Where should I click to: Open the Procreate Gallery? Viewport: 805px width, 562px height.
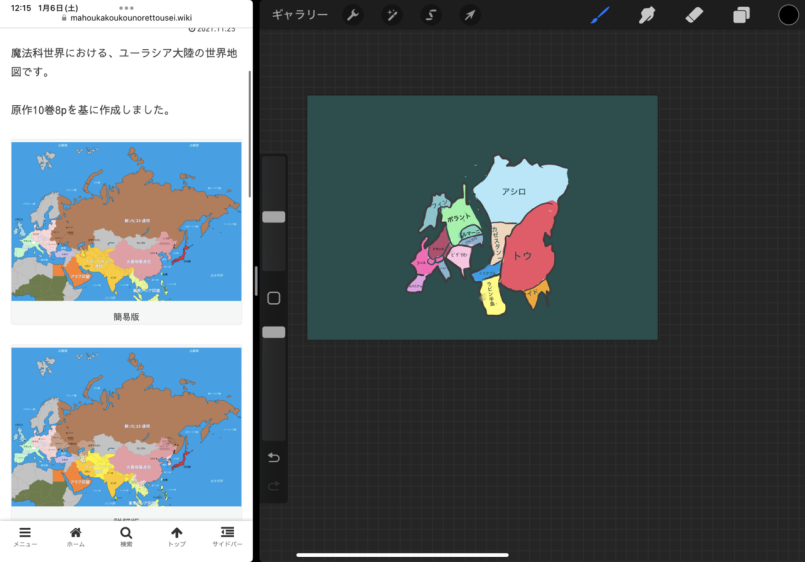(x=300, y=15)
